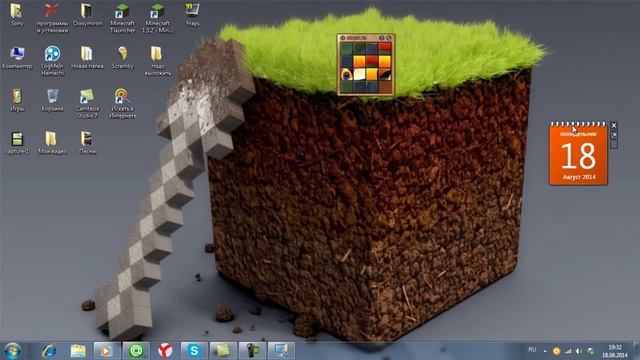
Task: Click the puzzle gadget timer clock icon
Action: 343,38
